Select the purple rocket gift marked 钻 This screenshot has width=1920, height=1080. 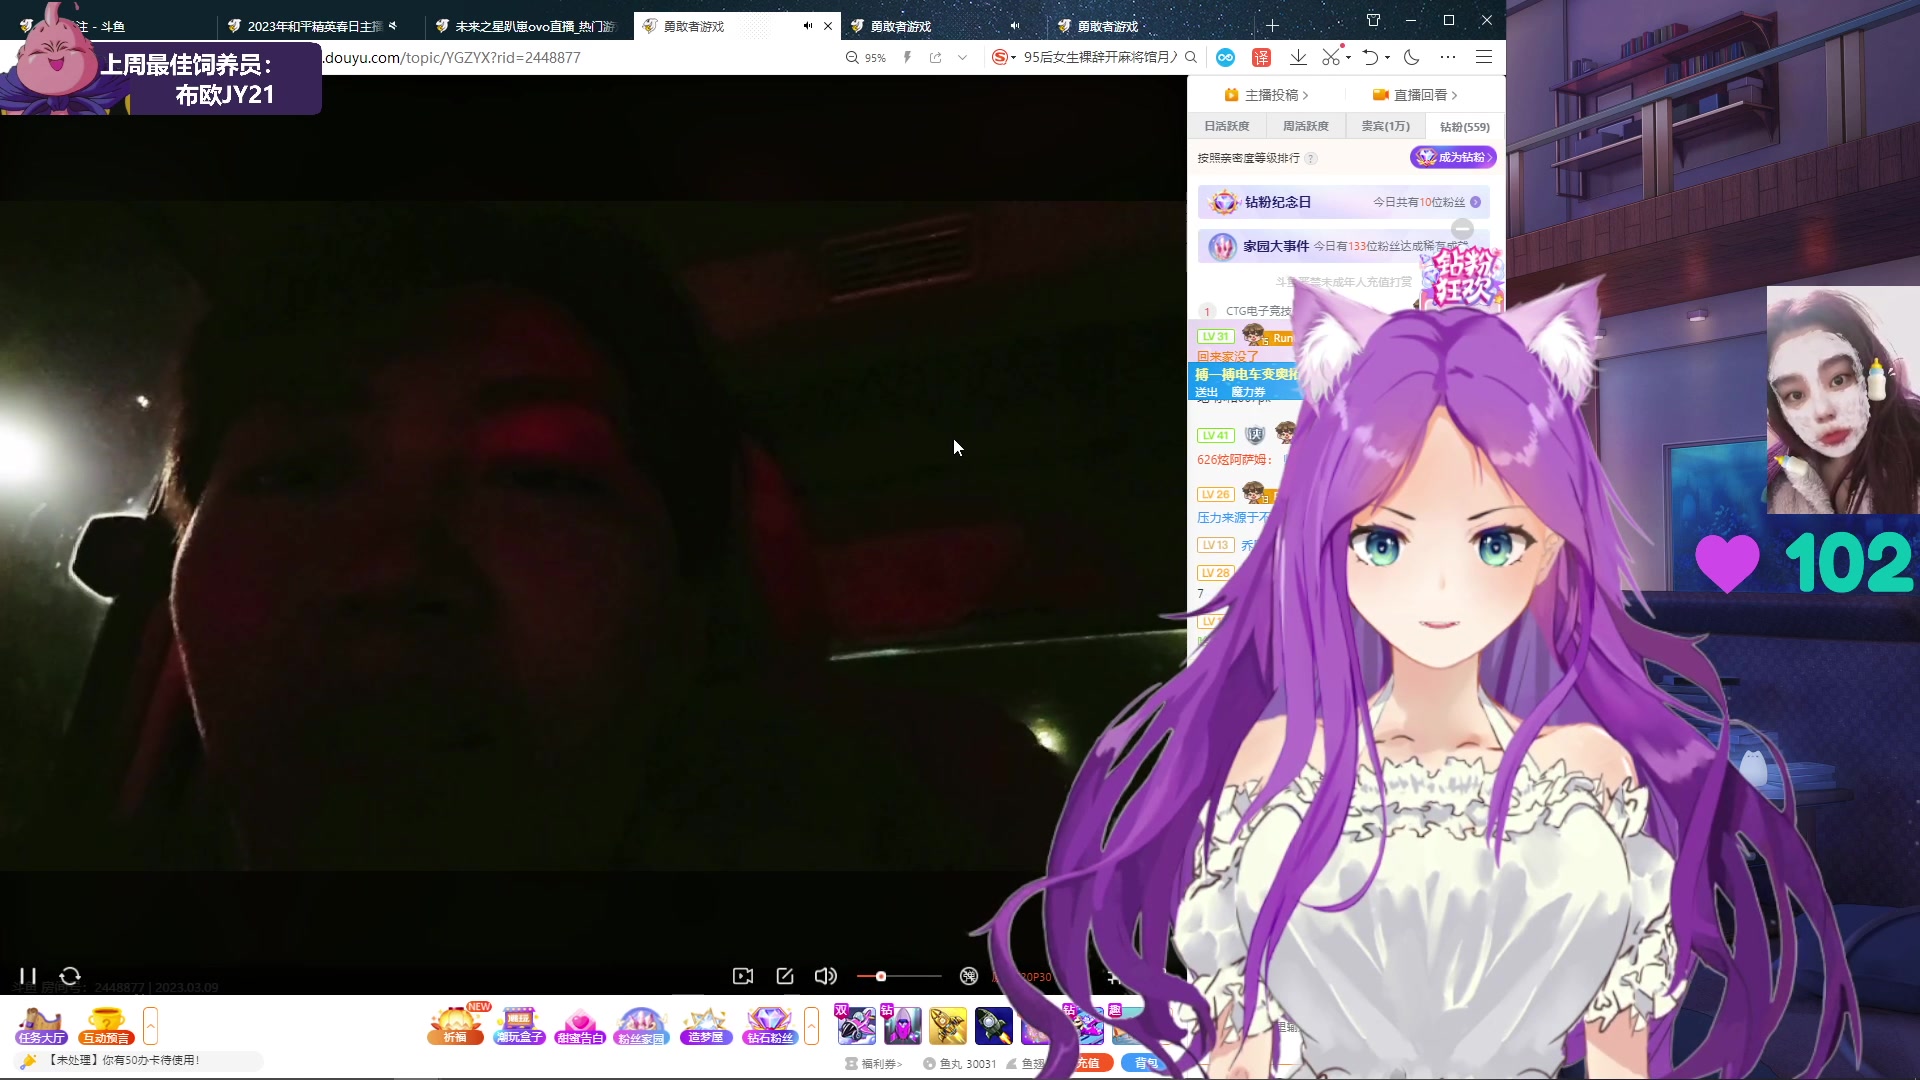pos(902,1026)
